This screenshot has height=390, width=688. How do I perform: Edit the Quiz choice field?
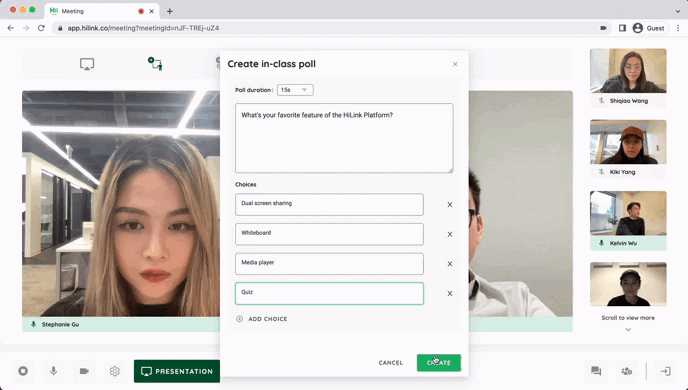(x=329, y=293)
